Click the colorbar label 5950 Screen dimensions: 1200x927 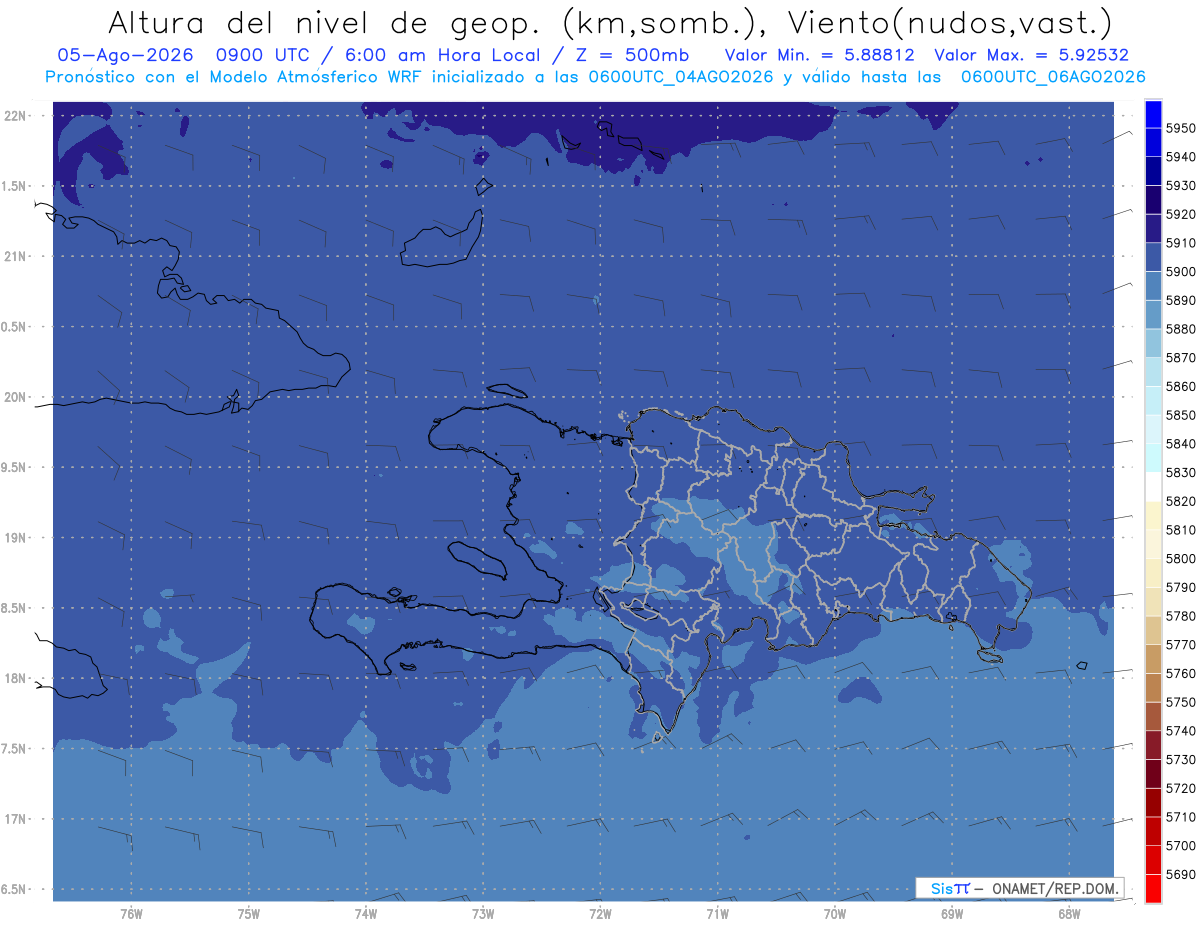[x=1180, y=128]
